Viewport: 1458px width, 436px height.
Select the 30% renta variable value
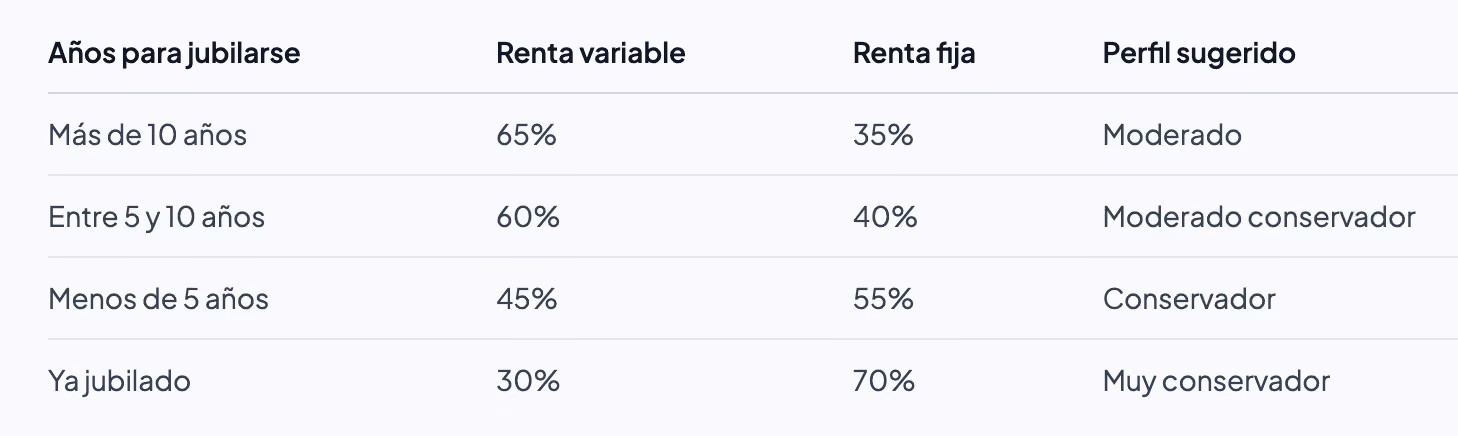click(x=528, y=381)
